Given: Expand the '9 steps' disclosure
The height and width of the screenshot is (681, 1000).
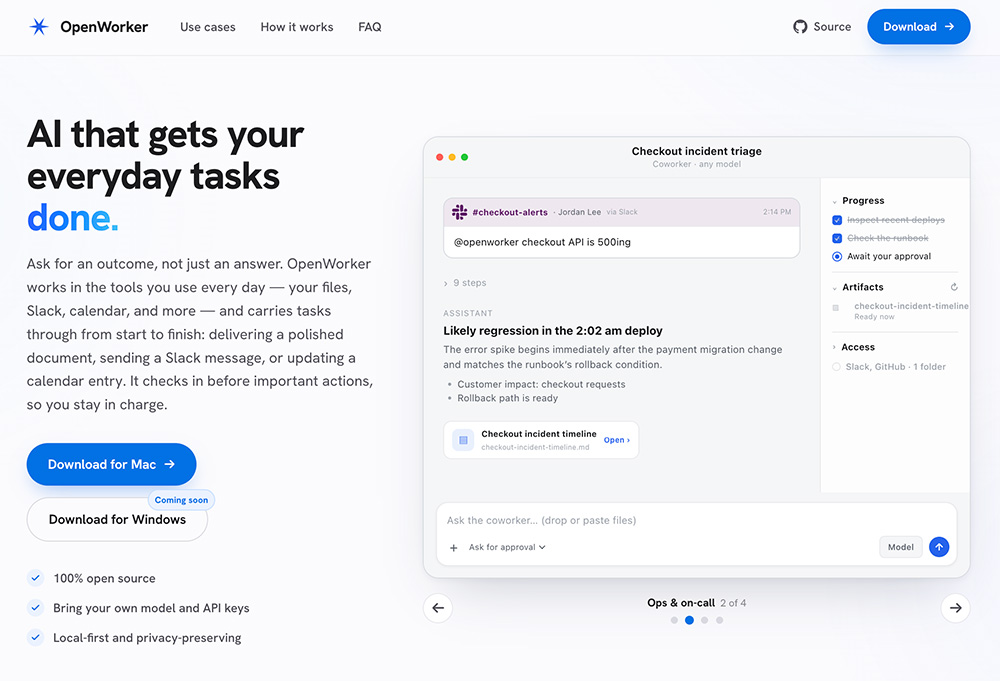Looking at the screenshot, I should tap(465, 282).
